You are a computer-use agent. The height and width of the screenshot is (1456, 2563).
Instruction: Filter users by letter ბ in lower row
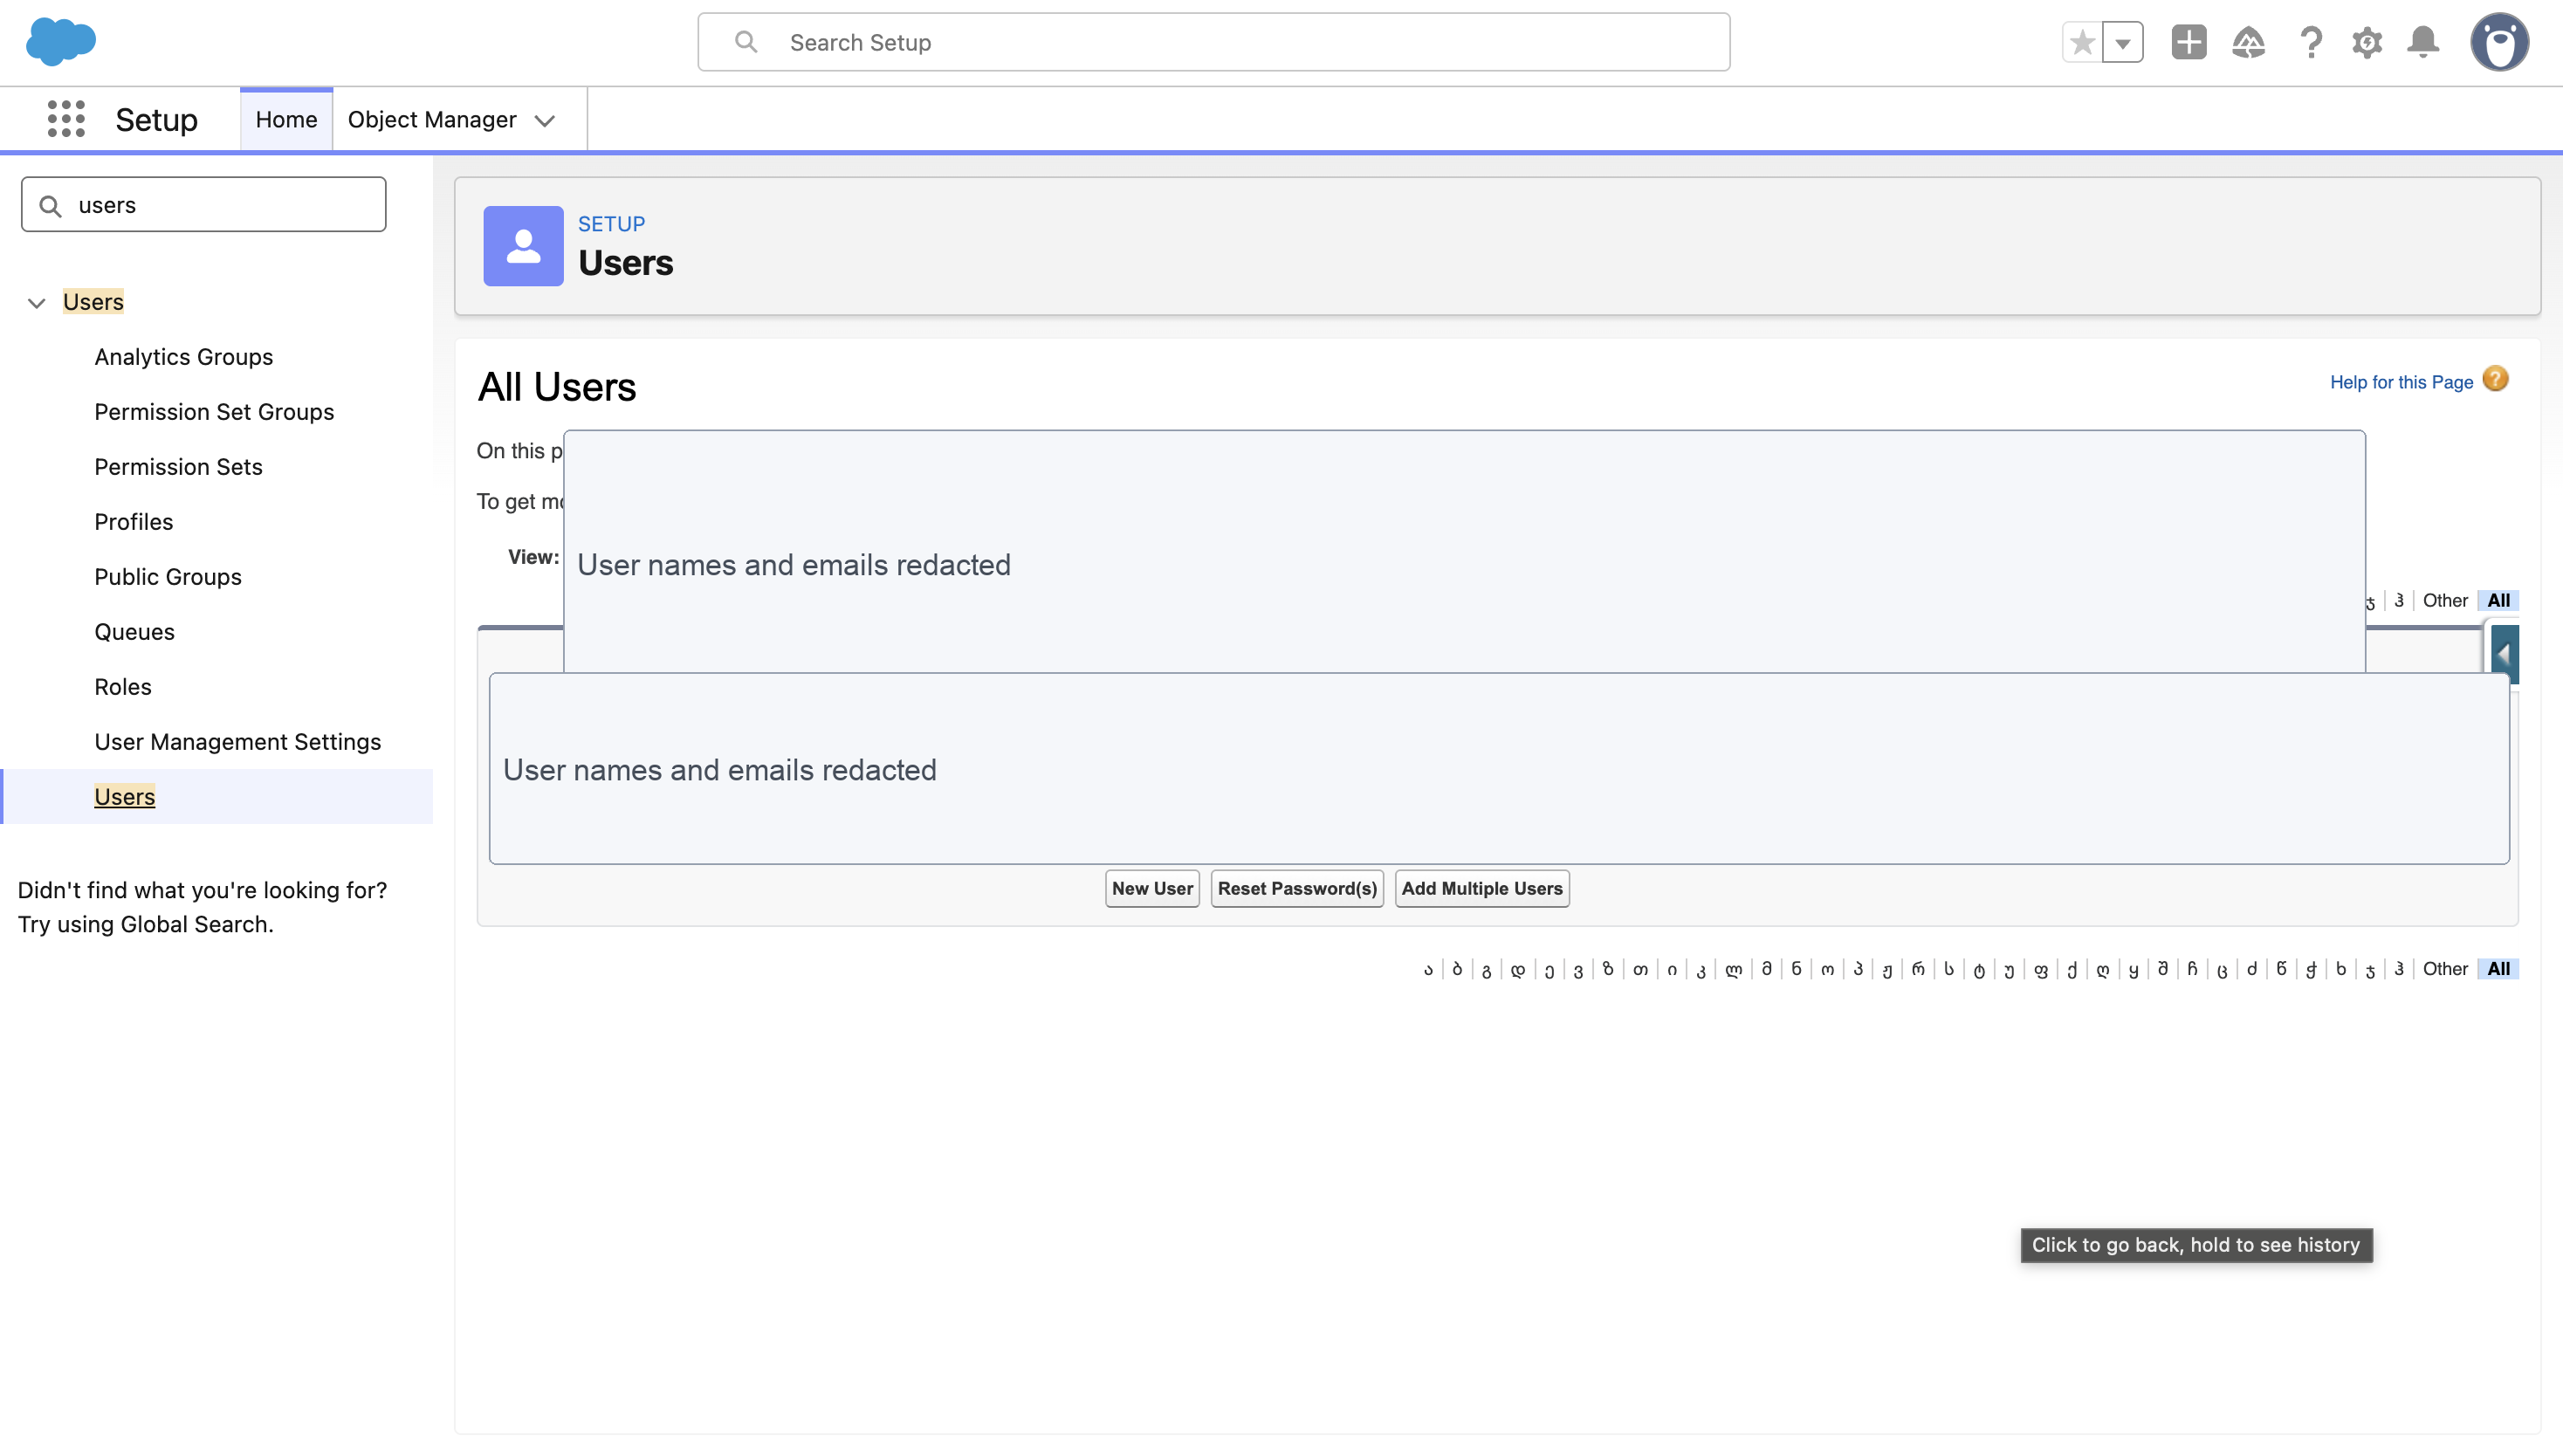[1458, 970]
